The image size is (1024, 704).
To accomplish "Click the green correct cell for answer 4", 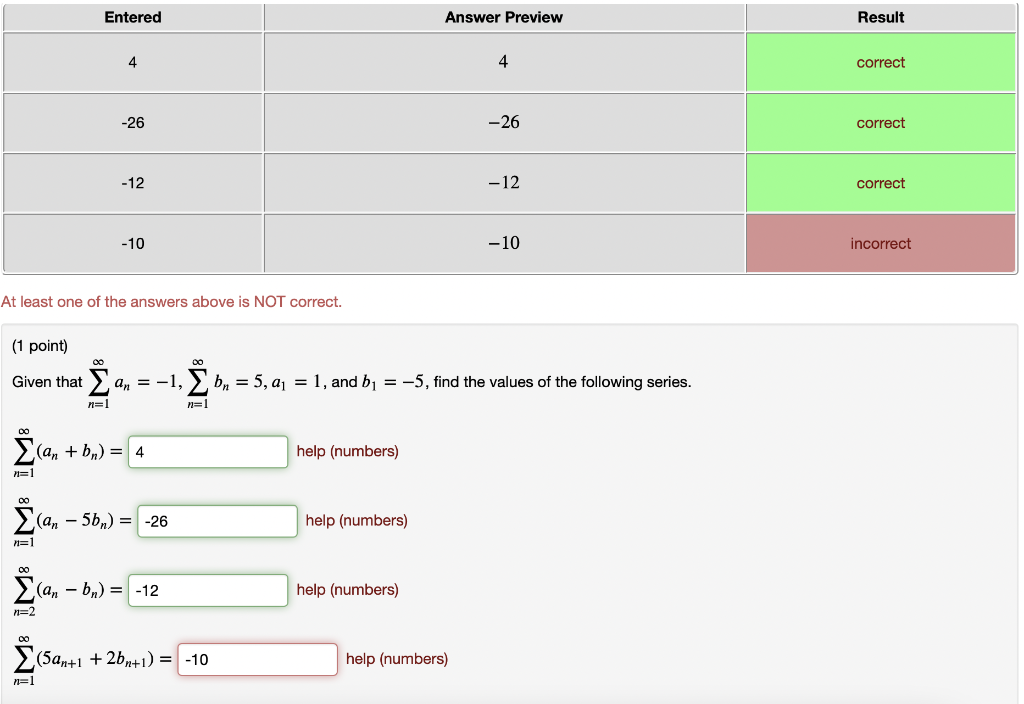I will [x=880, y=62].
